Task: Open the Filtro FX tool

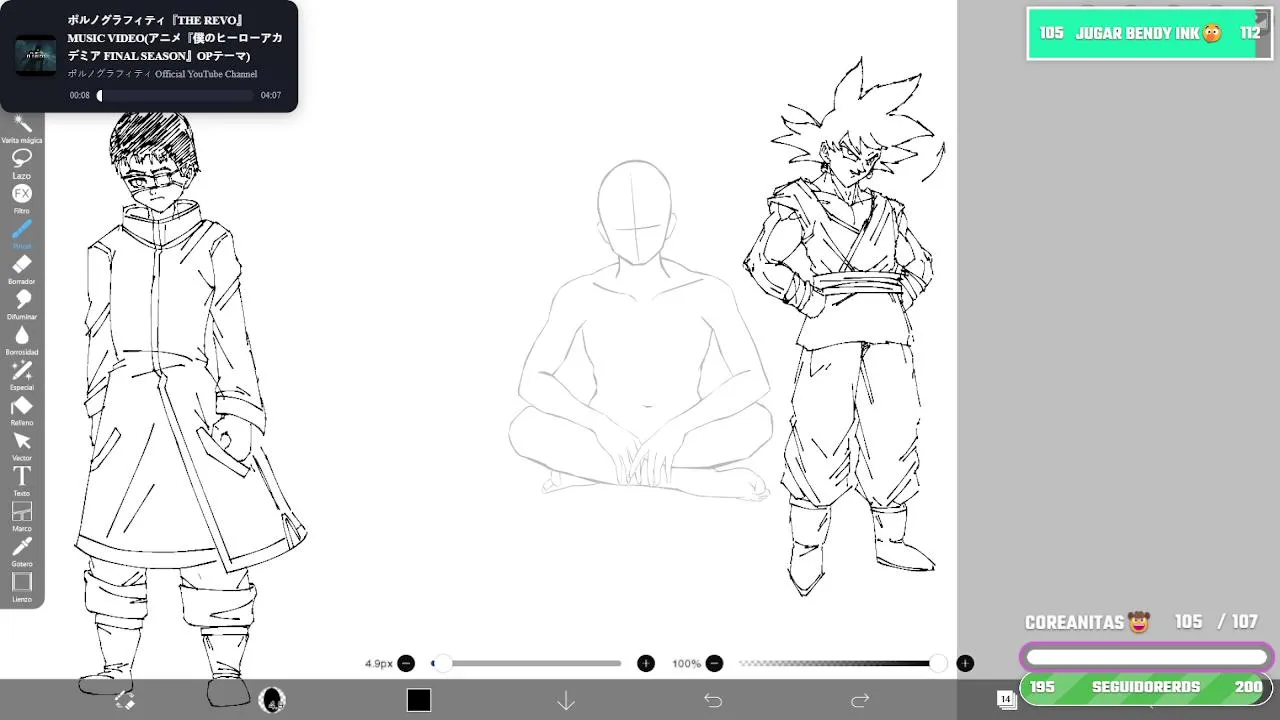Action: pos(22,198)
